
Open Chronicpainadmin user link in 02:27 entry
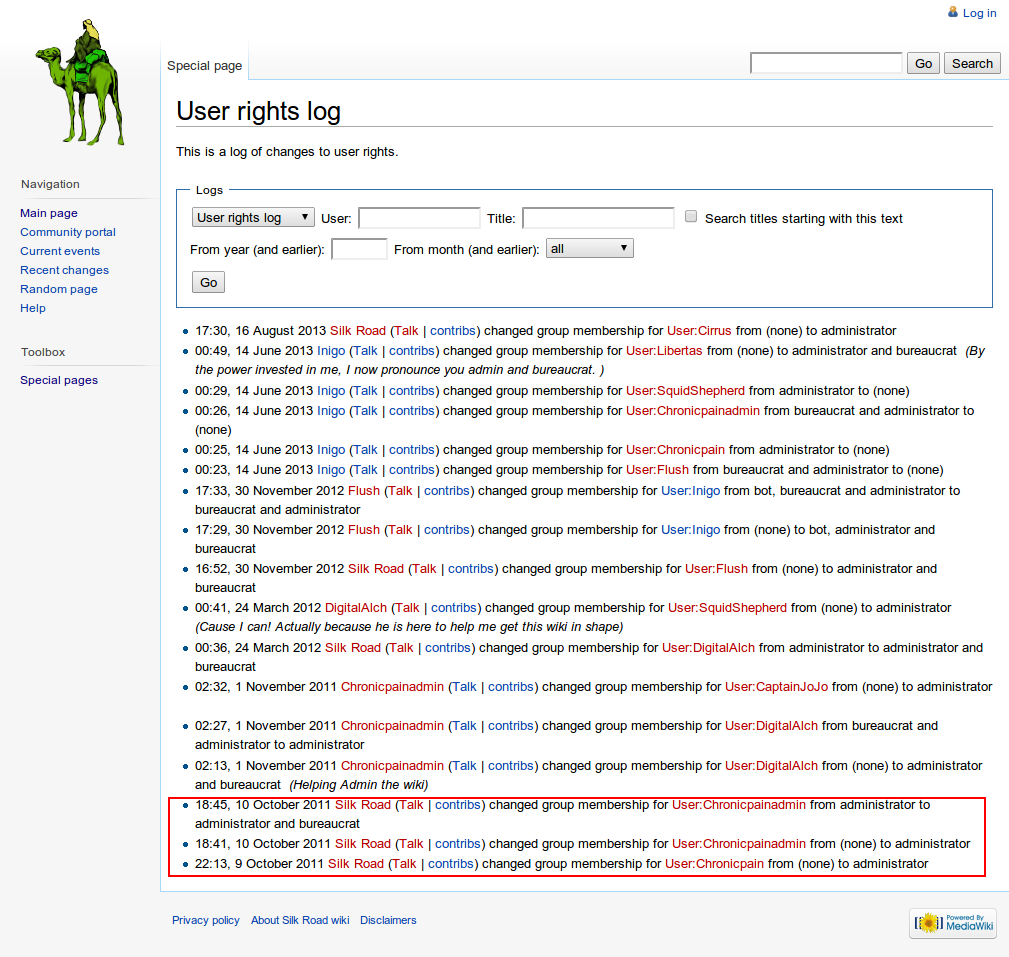(x=393, y=726)
